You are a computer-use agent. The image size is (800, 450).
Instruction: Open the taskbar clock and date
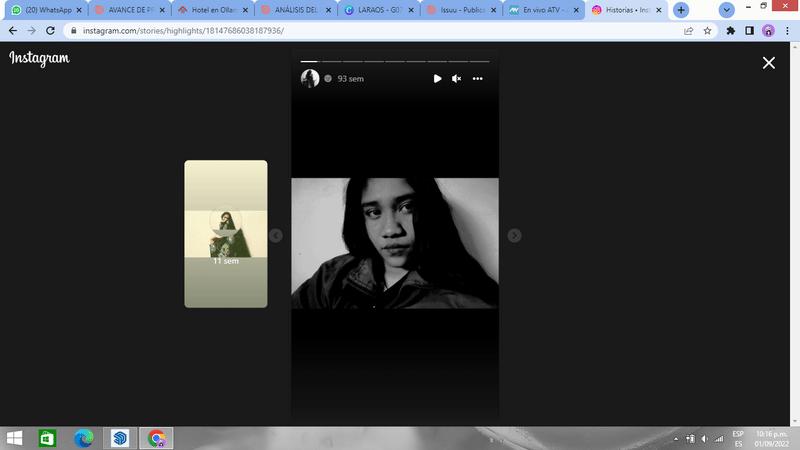pyautogui.click(x=772, y=439)
